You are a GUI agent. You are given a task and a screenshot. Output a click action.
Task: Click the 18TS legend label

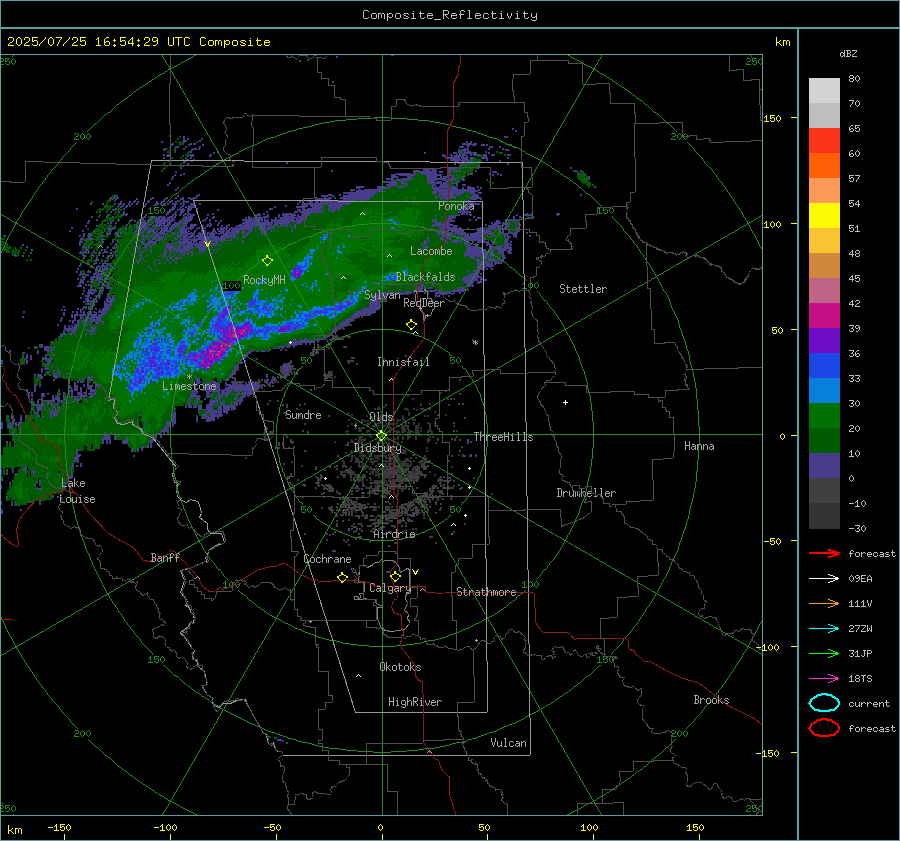tap(860, 679)
